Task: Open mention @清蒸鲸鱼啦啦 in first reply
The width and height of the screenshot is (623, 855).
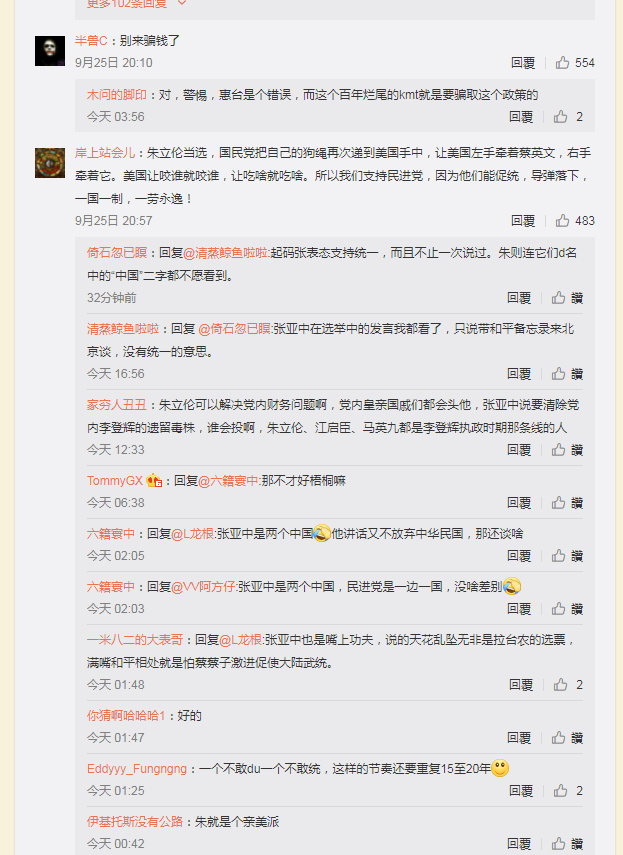Action: 225,253
